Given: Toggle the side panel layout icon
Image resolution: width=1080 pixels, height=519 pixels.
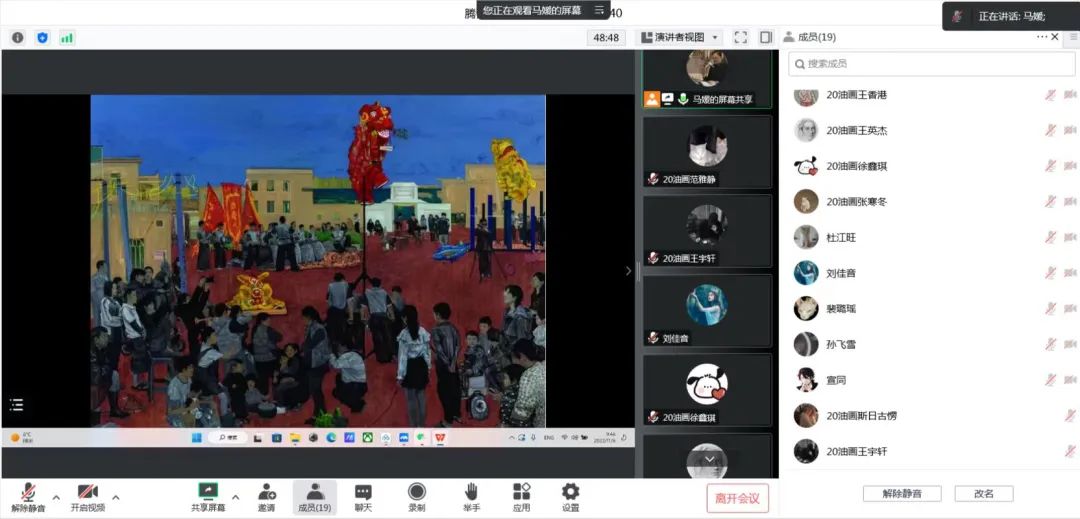Looking at the screenshot, I should (x=766, y=37).
